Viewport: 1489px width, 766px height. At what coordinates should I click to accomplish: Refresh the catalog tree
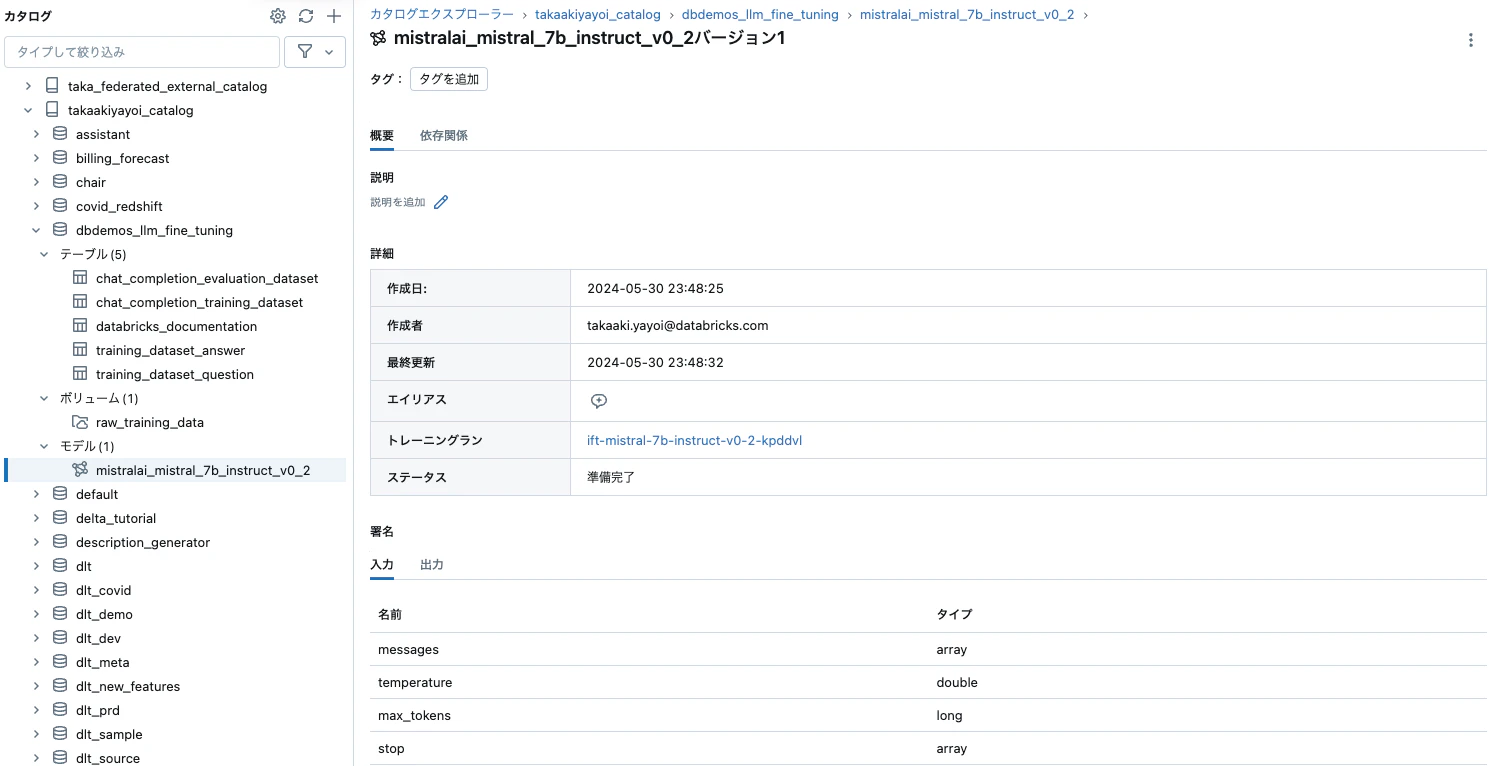[x=306, y=16]
